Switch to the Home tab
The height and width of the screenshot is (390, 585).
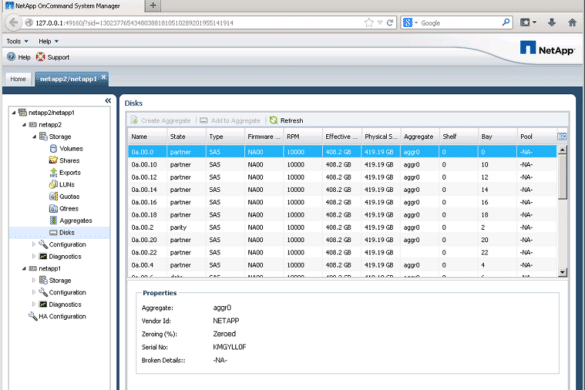pos(18,79)
